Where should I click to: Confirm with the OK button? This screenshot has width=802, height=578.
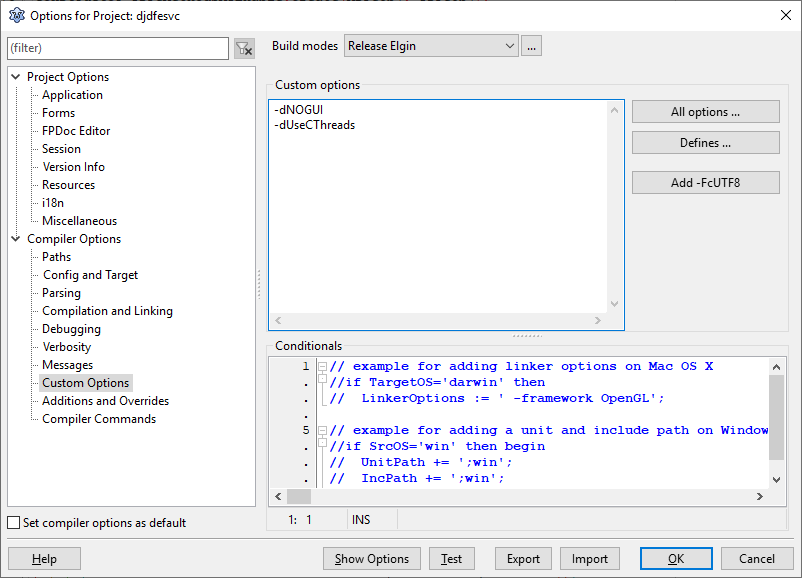click(x=676, y=559)
